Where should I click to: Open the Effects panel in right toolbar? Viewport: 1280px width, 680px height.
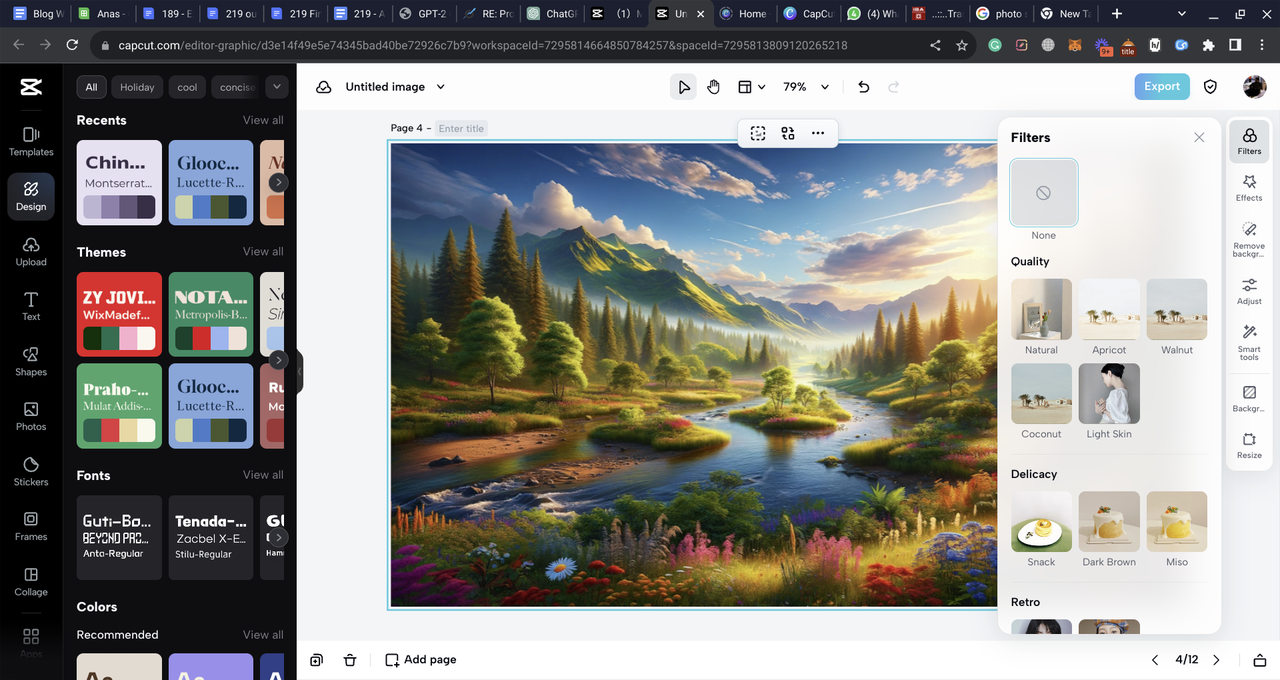point(1249,186)
